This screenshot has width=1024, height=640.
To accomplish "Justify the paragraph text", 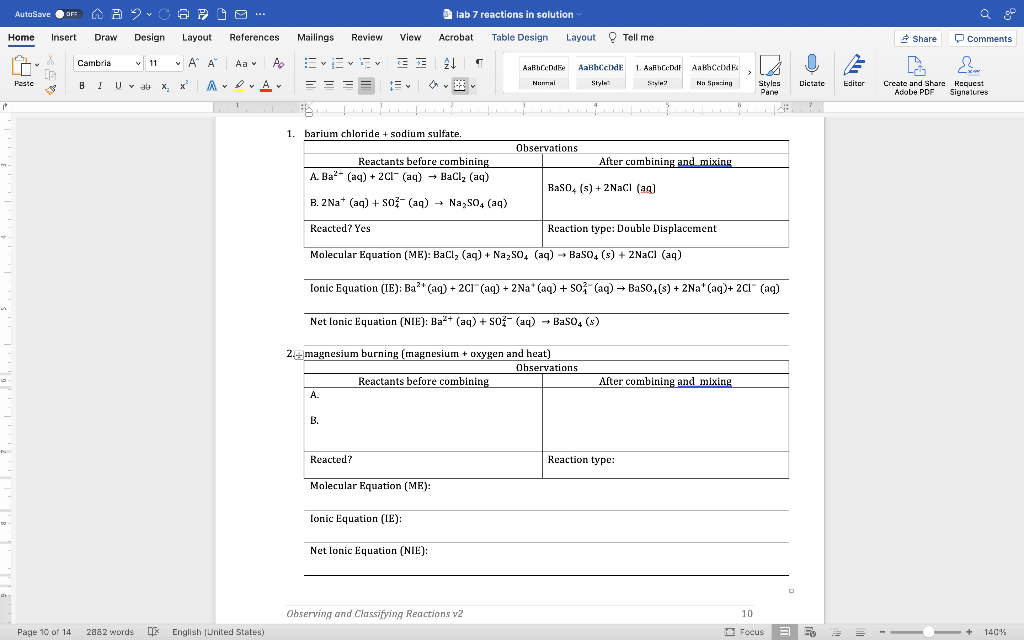I will (x=366, y=86).
